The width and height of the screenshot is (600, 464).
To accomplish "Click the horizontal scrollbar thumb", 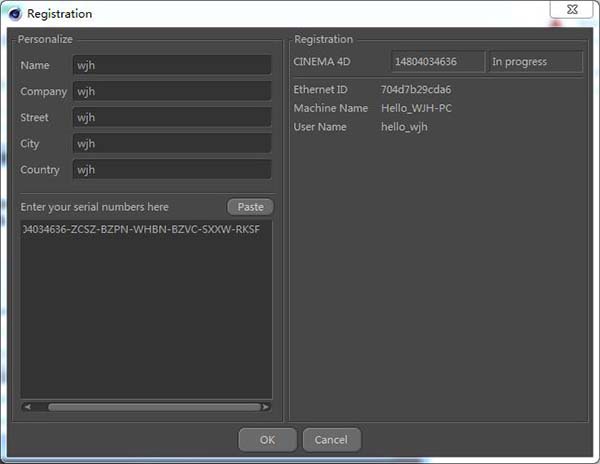I will point(155,407).
